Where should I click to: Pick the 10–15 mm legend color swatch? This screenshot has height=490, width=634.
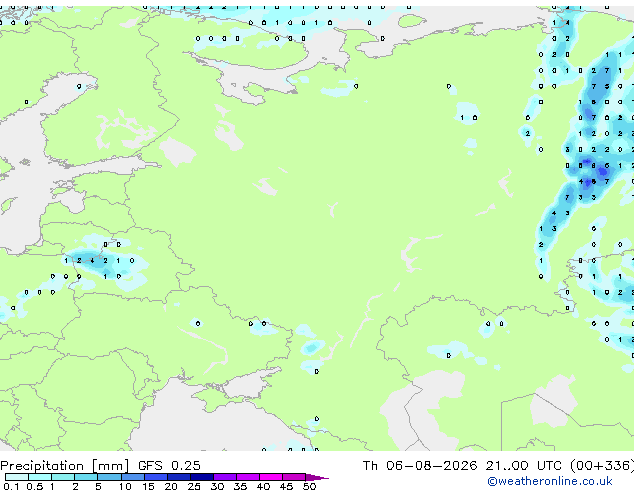(x=133, y=477)
